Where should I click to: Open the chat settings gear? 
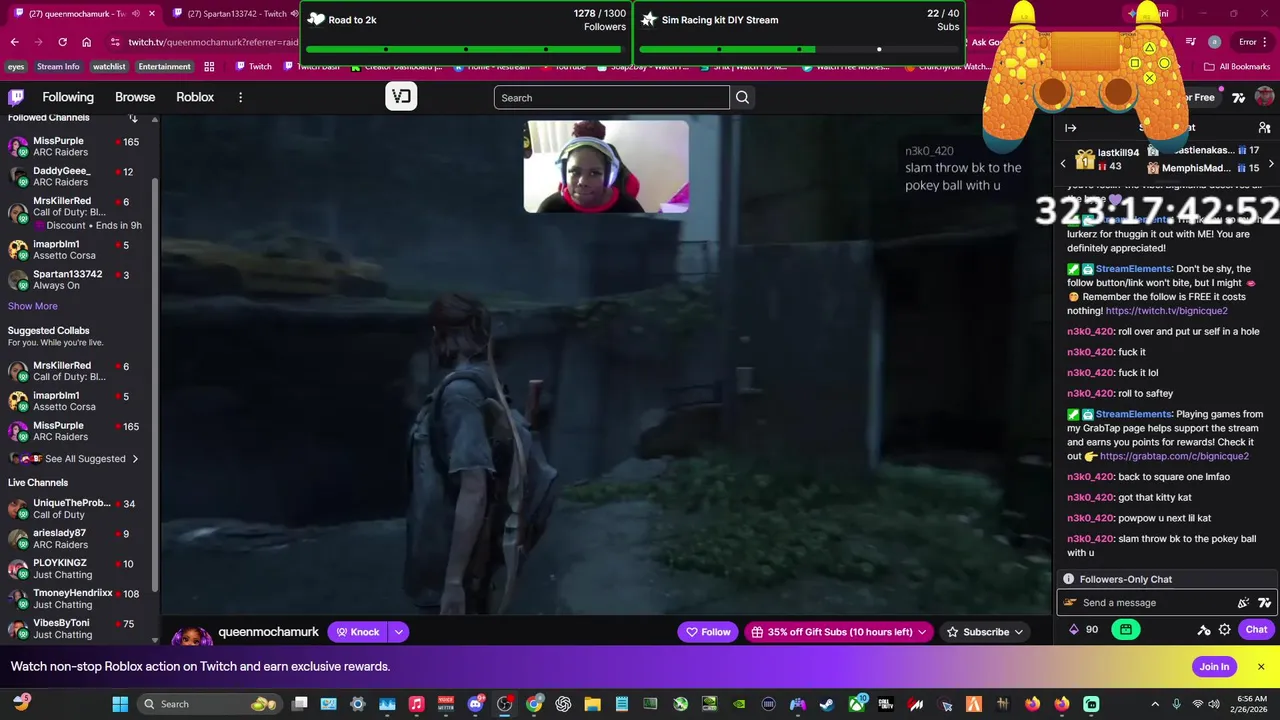(x=1224, y=630)
